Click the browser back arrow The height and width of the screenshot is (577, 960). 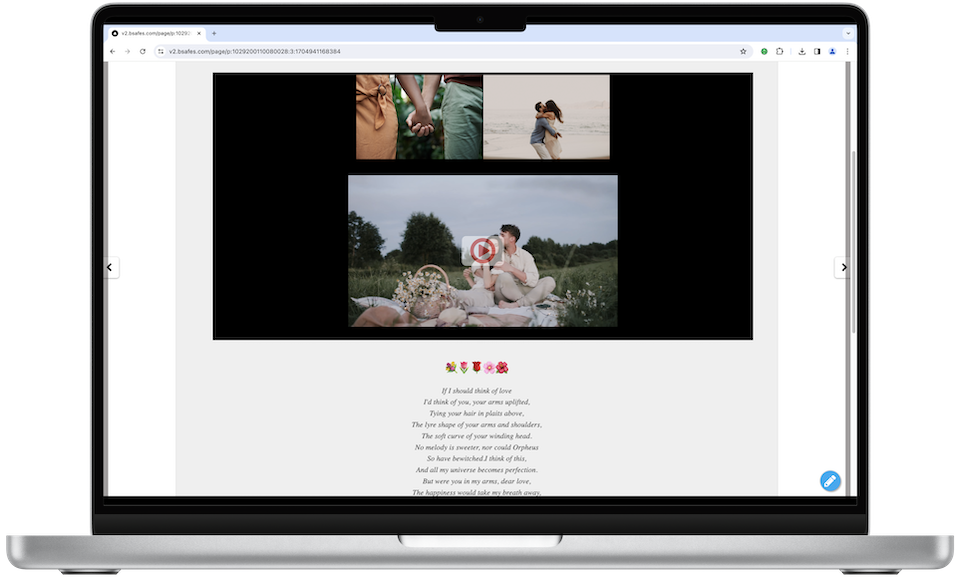coord(113,51)
